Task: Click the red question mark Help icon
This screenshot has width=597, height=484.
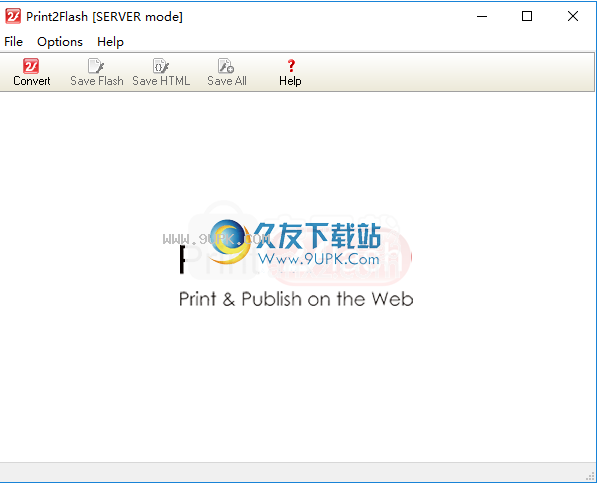Action: click(291, 66)
